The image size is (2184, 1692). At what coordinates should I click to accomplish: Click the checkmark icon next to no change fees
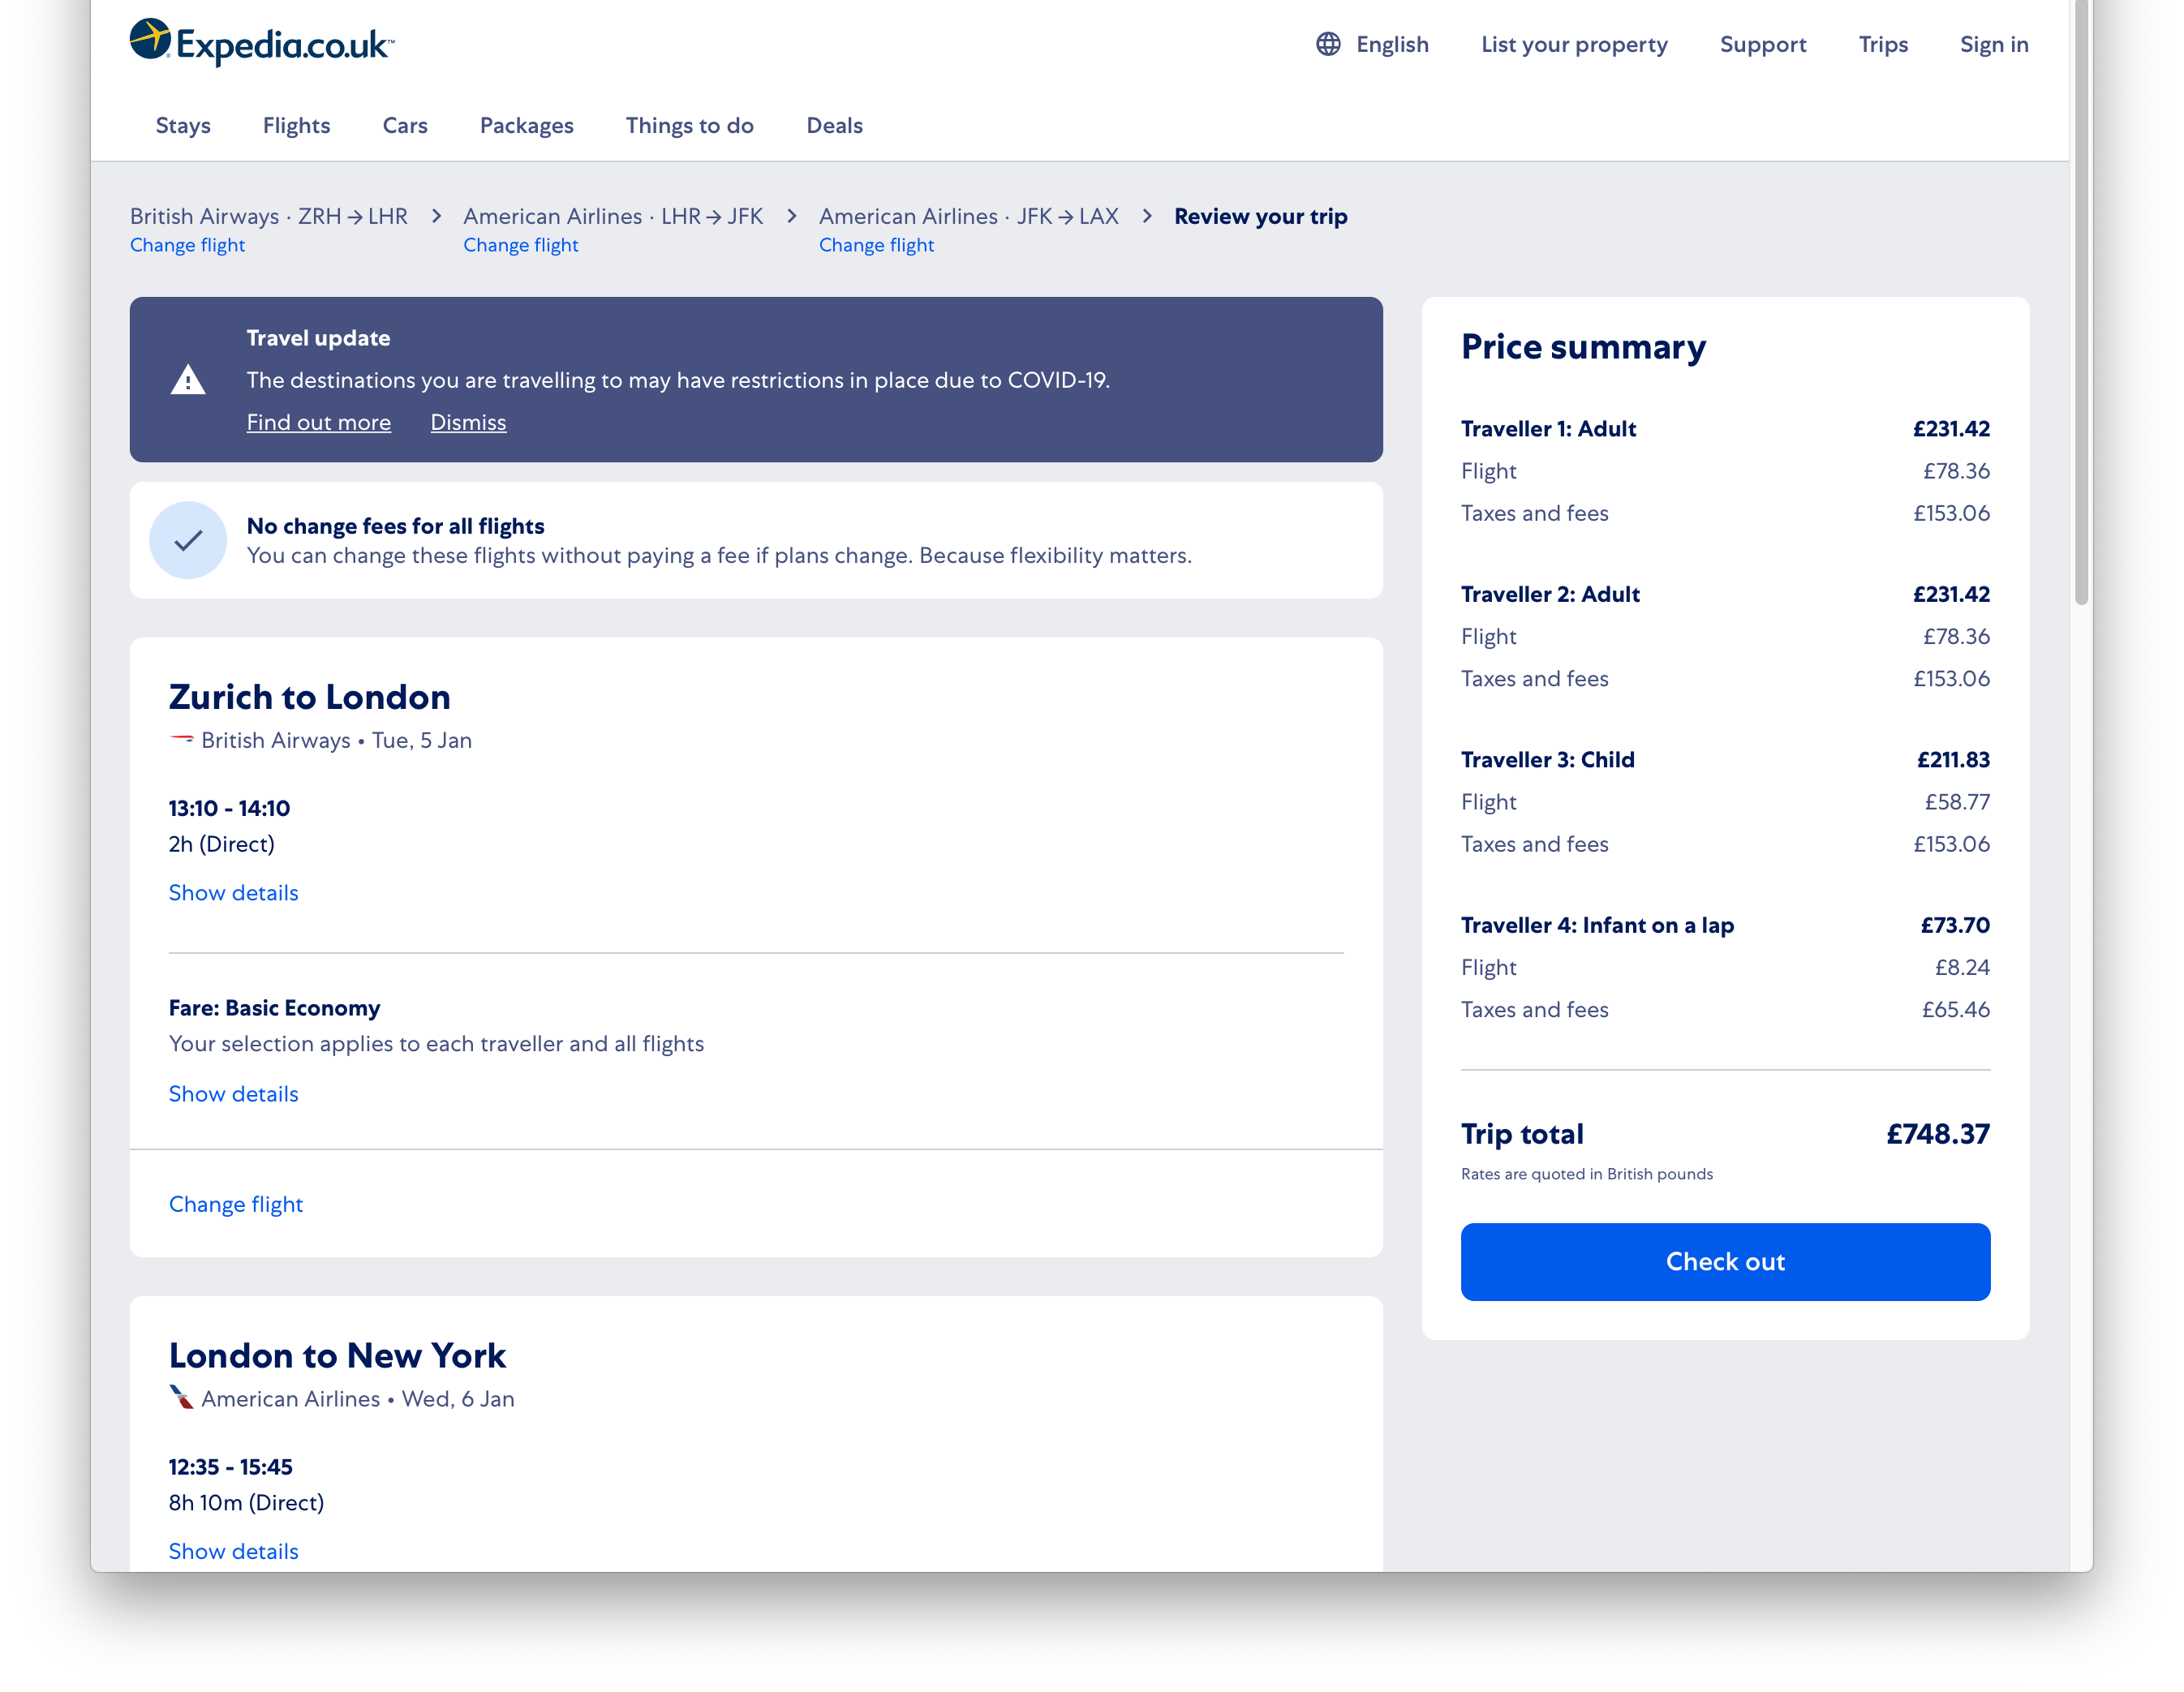(x=188, y=540)
